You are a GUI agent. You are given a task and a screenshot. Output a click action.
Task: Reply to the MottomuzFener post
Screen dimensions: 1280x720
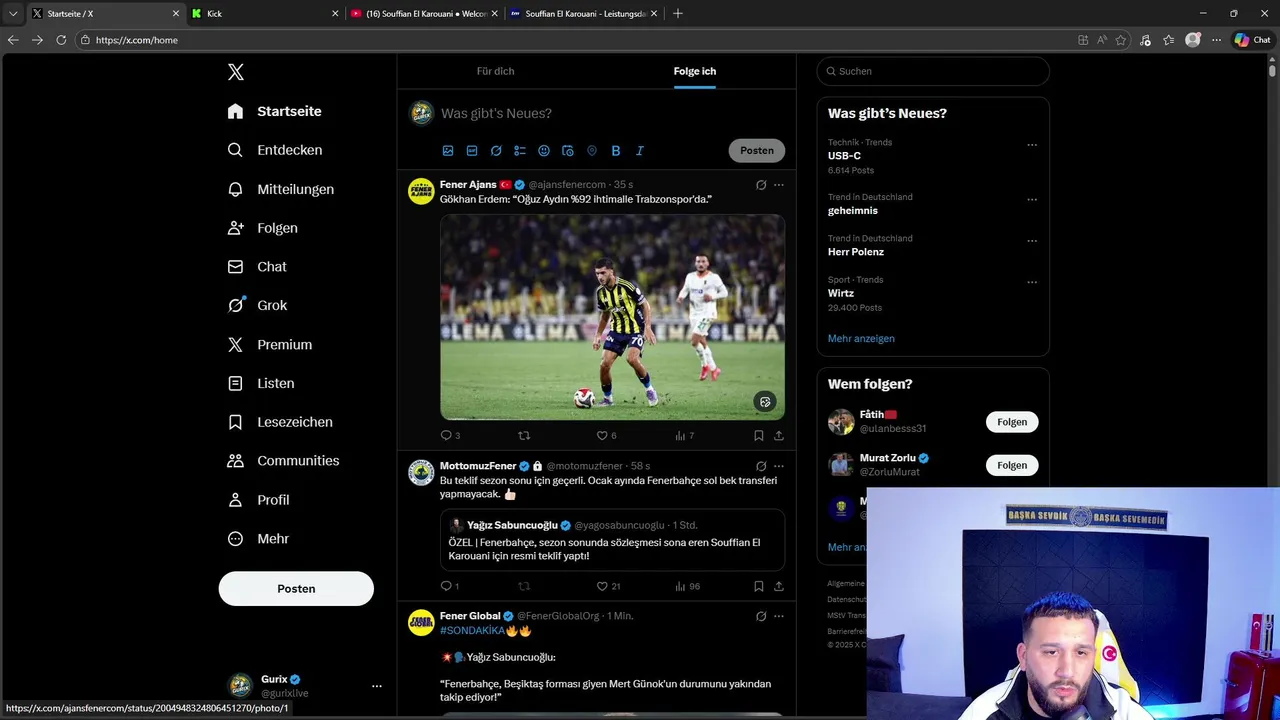[x=446, y=587]
